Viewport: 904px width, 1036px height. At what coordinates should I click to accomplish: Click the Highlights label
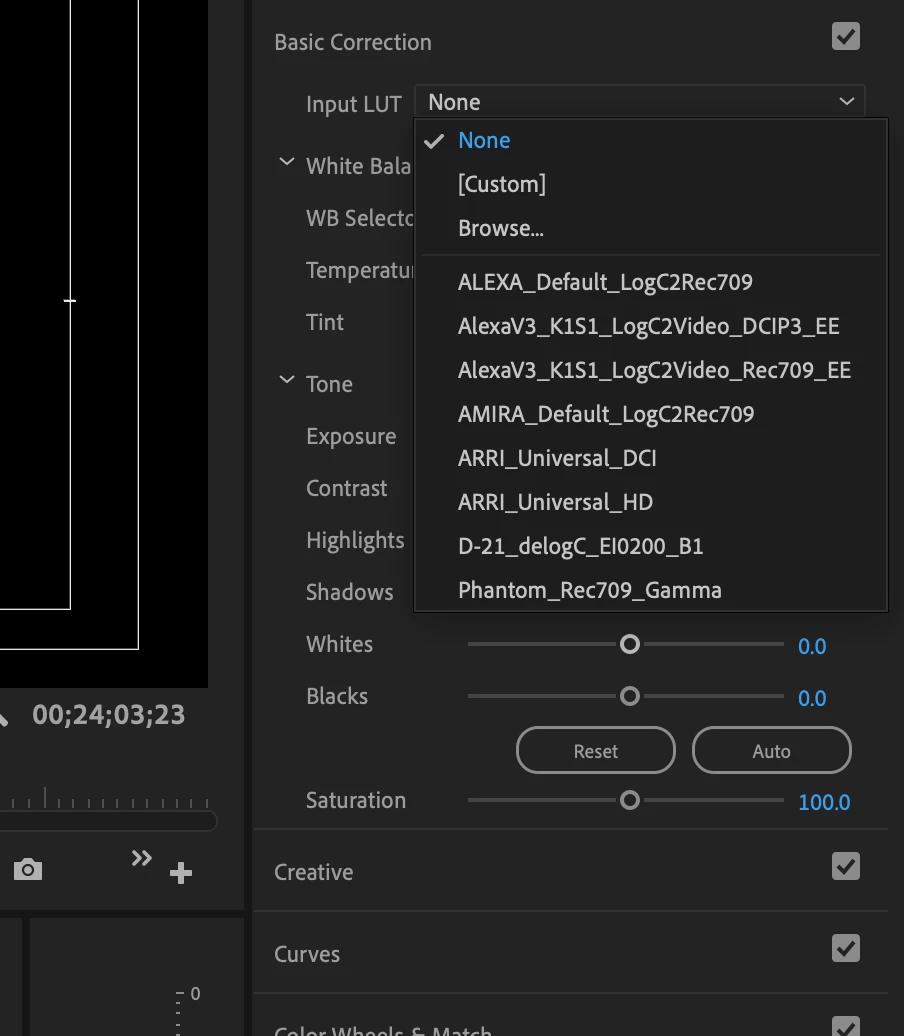(x=355, y=540)
